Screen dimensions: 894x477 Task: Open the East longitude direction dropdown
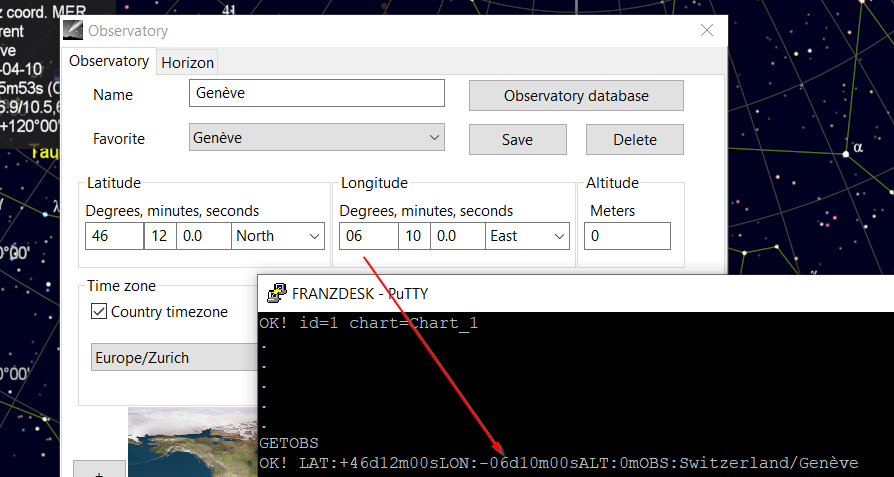point(527,236)
